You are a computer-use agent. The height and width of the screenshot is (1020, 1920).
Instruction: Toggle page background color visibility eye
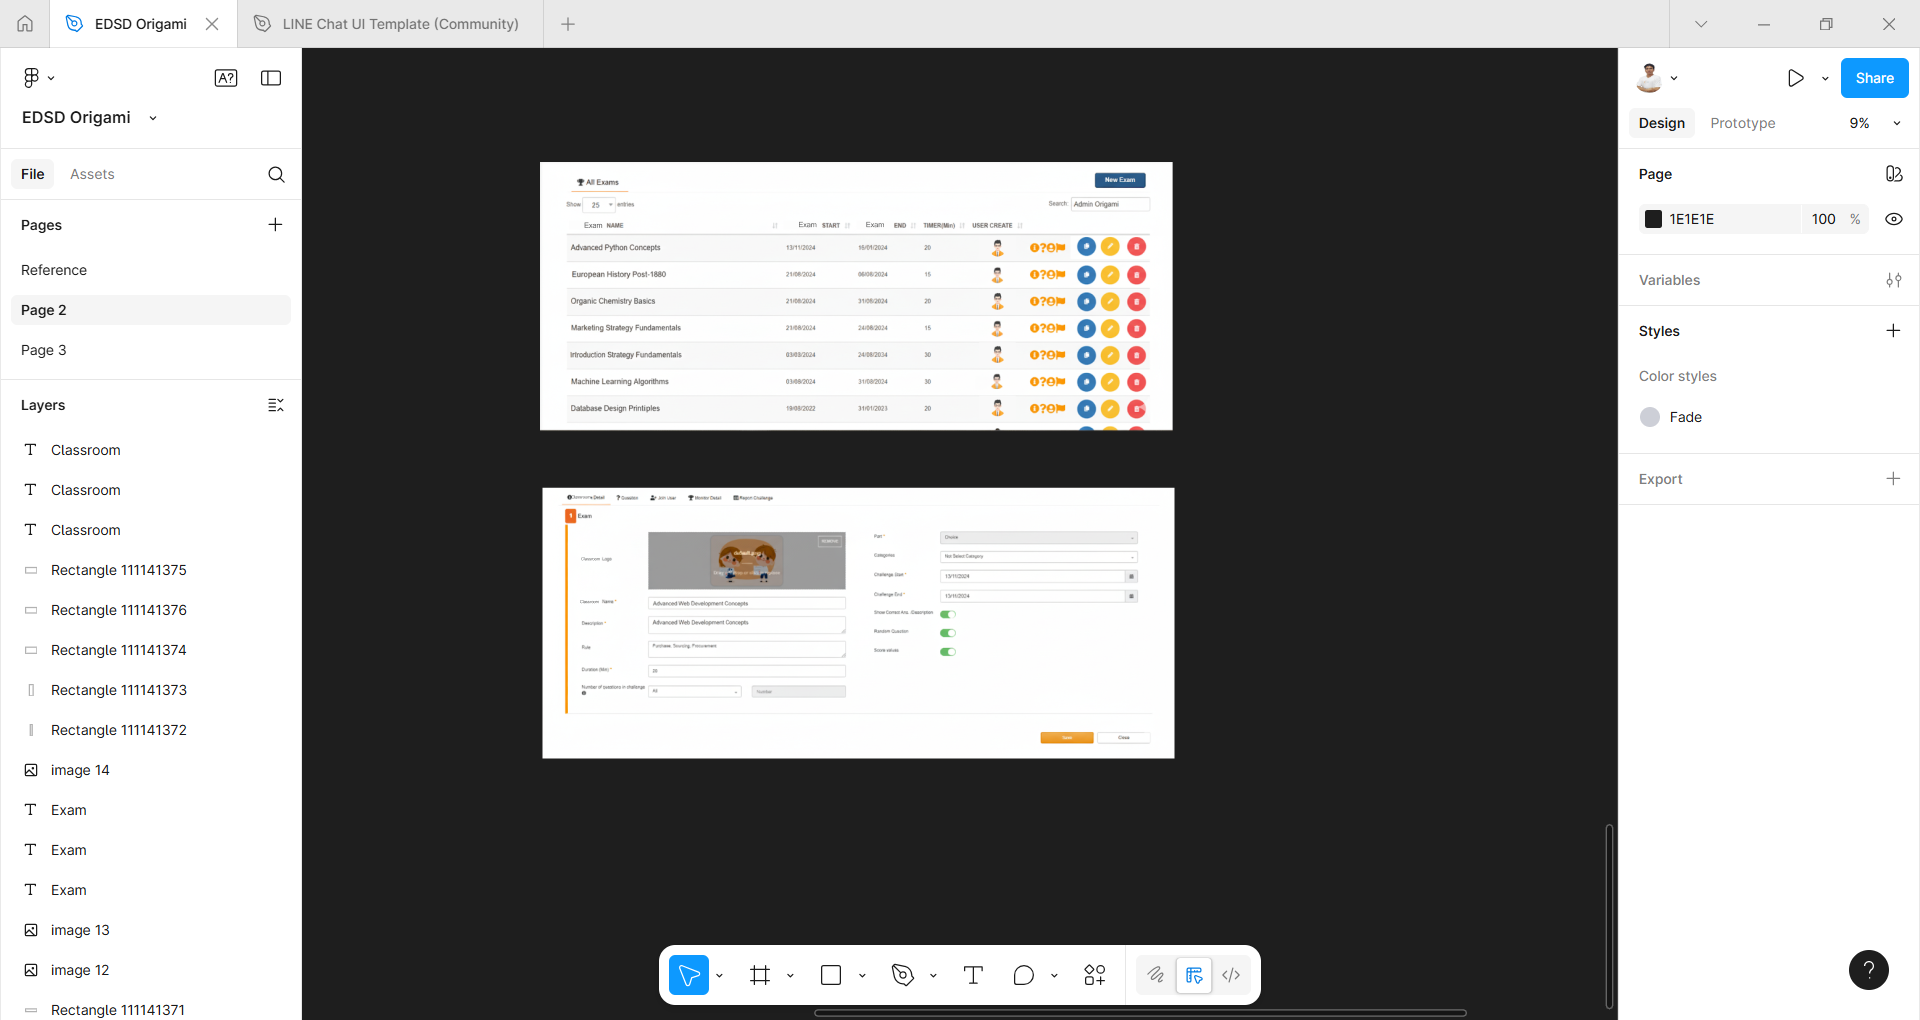[1893, 219]
